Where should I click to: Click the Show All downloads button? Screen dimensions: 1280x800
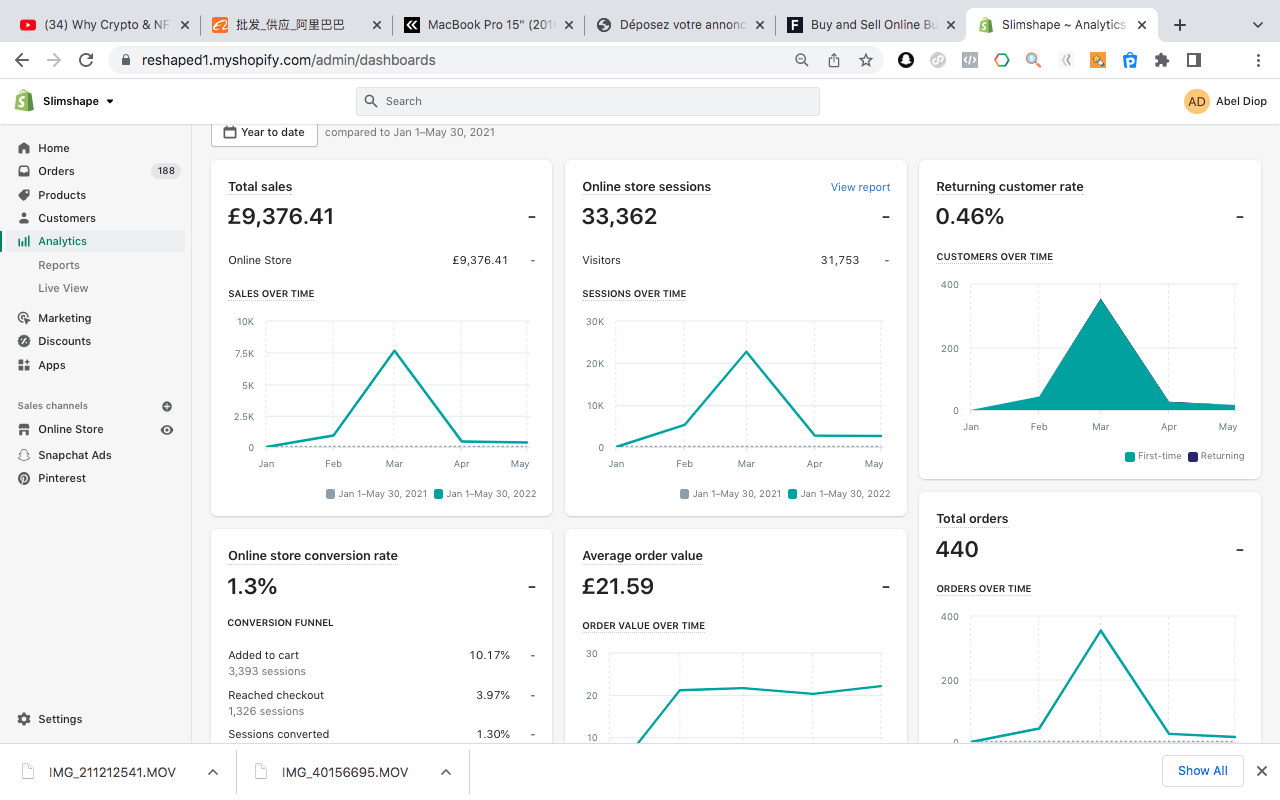coord(1202,771)
